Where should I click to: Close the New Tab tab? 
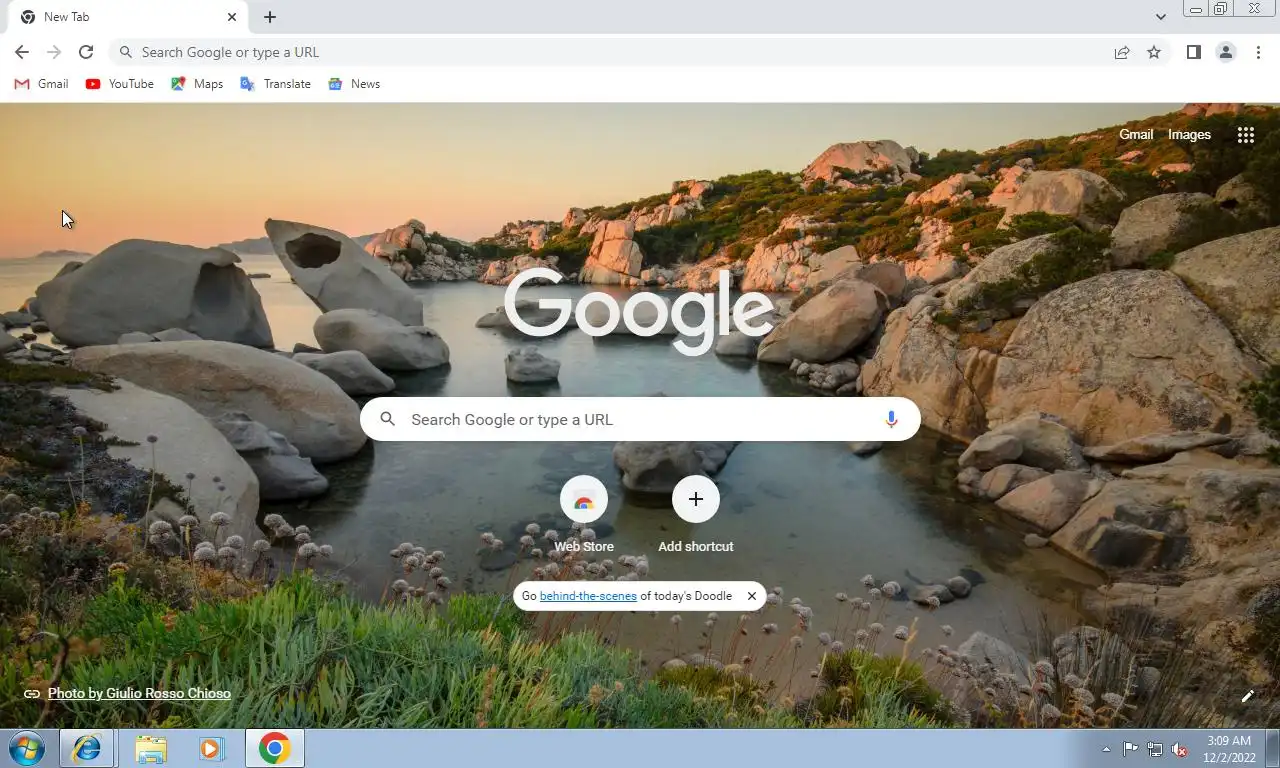click(232, 17)
